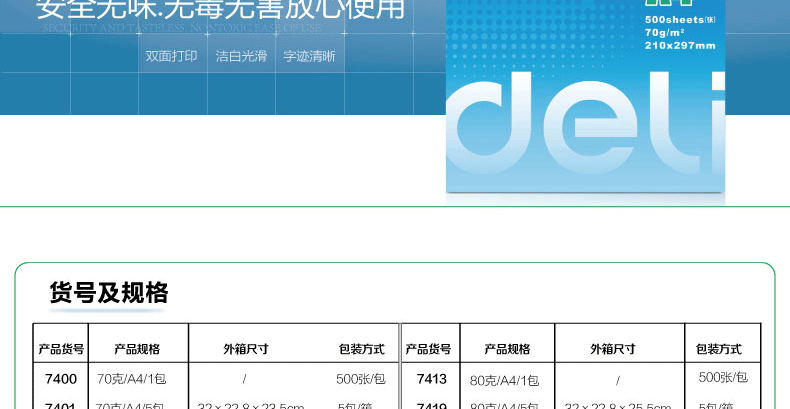Click the 包装方式 header above 7400 row's 500张/包

pos(361,349)
